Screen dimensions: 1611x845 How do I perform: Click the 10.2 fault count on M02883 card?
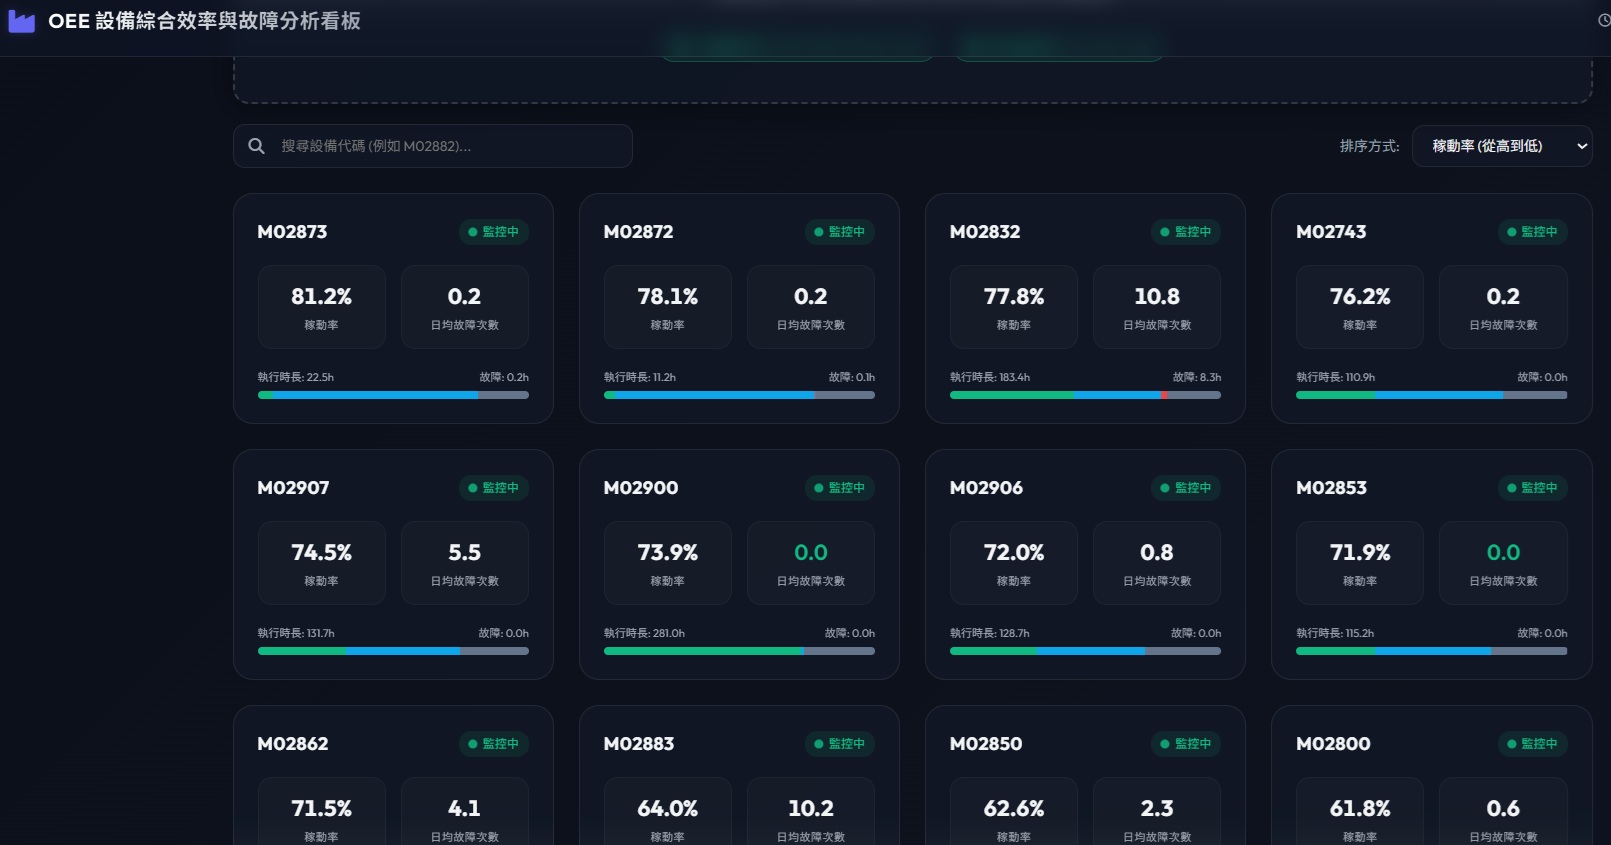tap(811, 809)
